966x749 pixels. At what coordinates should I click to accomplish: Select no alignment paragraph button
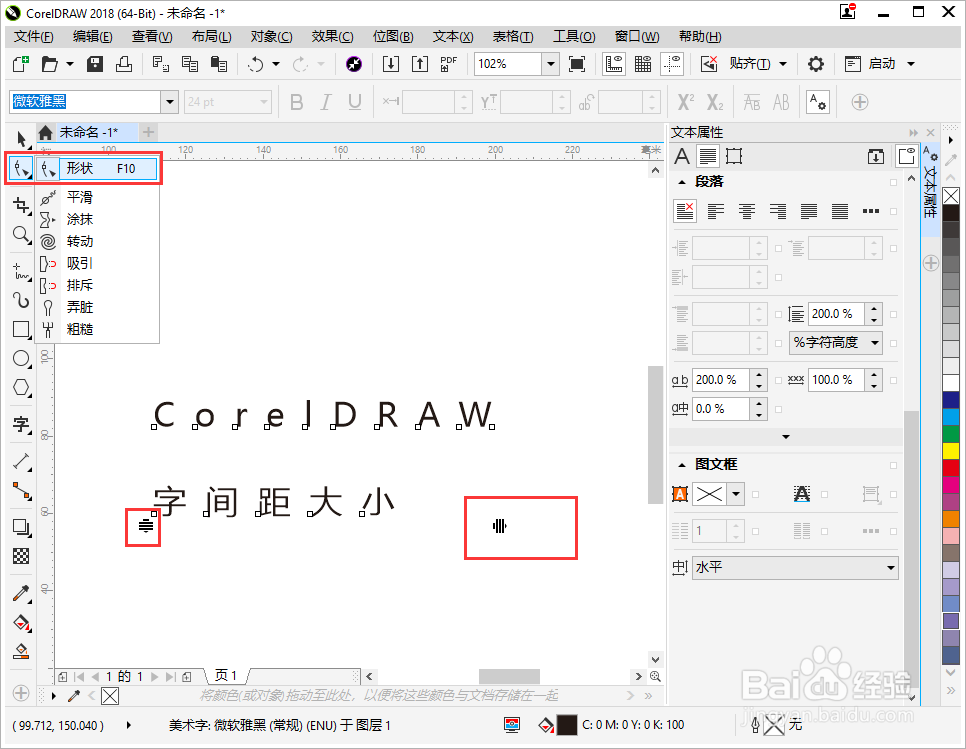685,211
